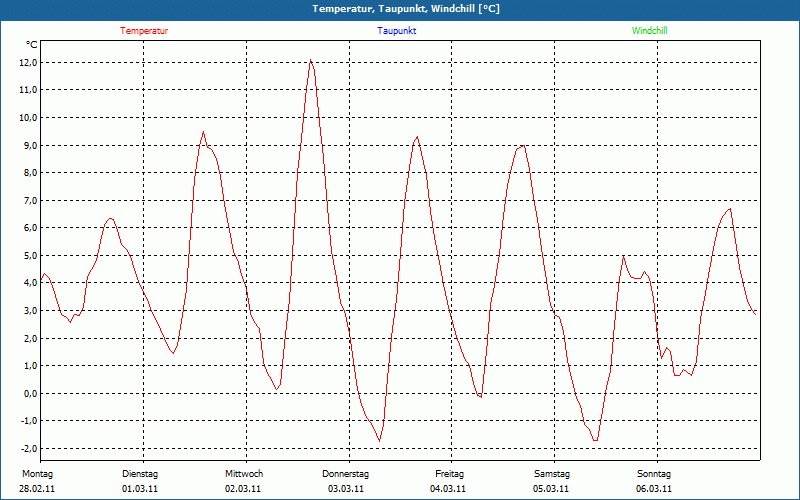Click the -1,0 y-axis value
The image size is (800, 500).
[x=28, y=421]
